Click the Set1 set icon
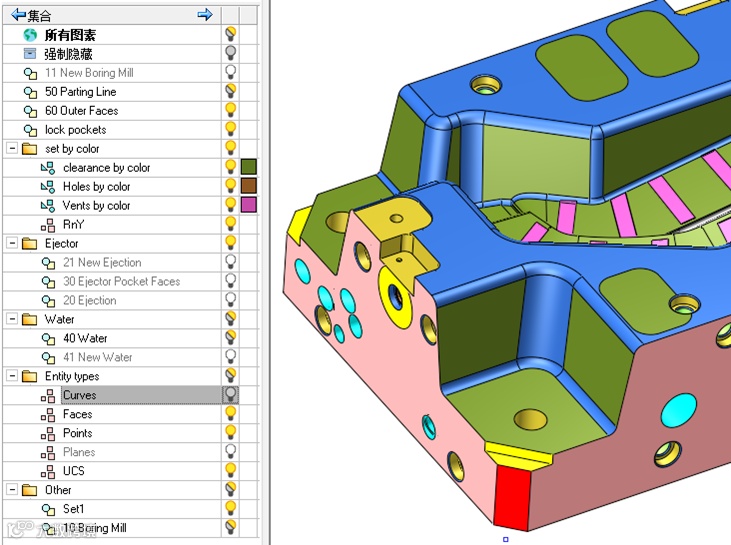This screenshot has width=731, height=545. click(x=48, y=509)
